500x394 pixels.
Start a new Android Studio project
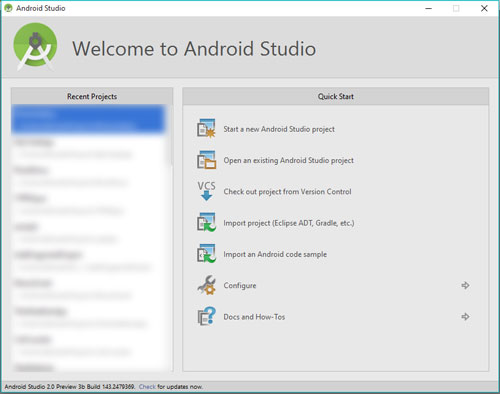pos(279,129)
